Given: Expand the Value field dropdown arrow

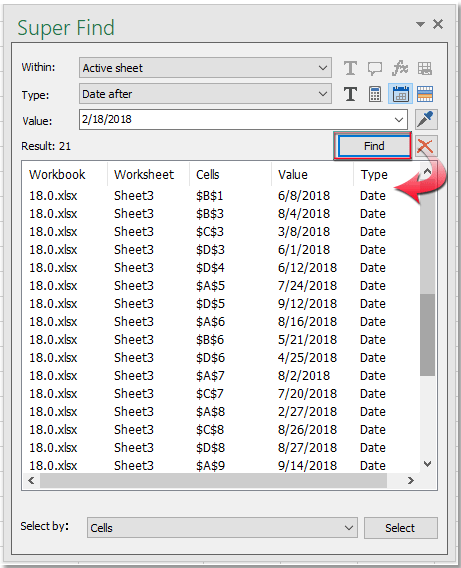Looking at the screenshot, I should pos(399,120).
